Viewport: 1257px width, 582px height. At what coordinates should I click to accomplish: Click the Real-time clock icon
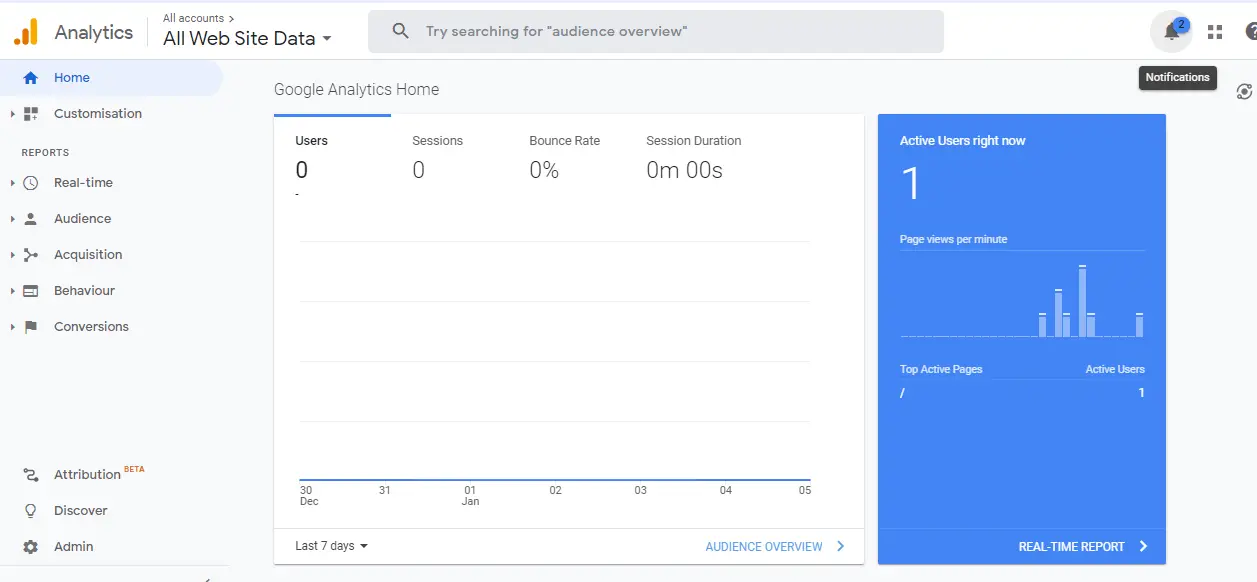[x=31, y=183]
